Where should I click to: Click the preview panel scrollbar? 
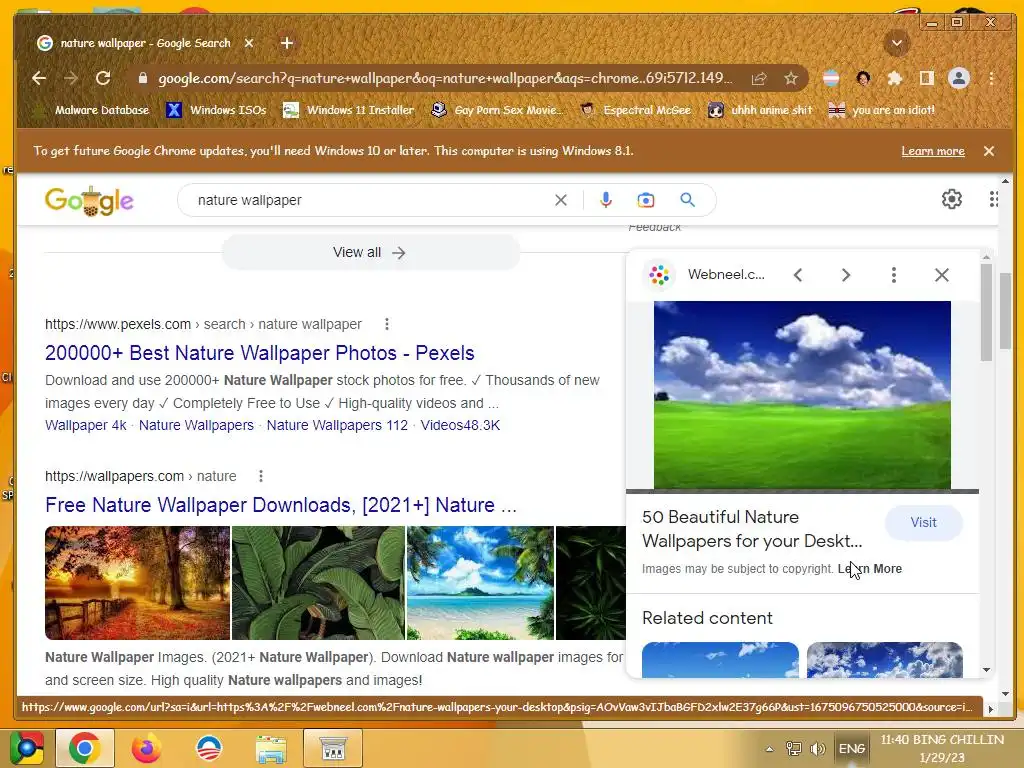point(986,312)
